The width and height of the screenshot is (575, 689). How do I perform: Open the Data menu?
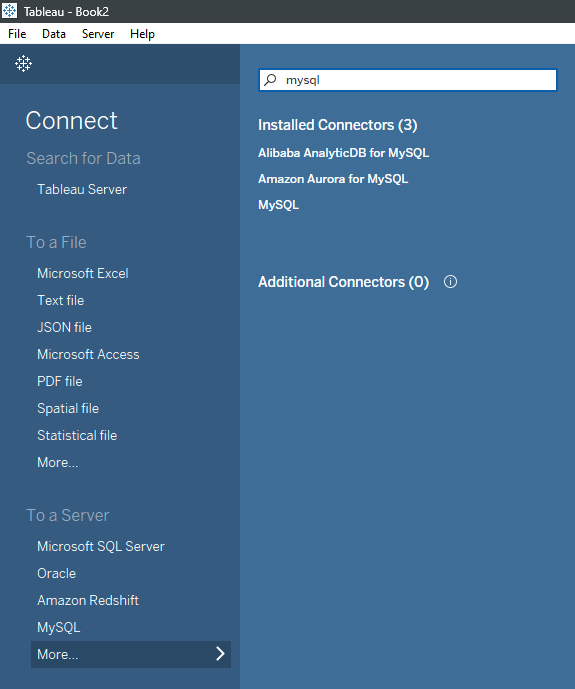tap(54, 34)
